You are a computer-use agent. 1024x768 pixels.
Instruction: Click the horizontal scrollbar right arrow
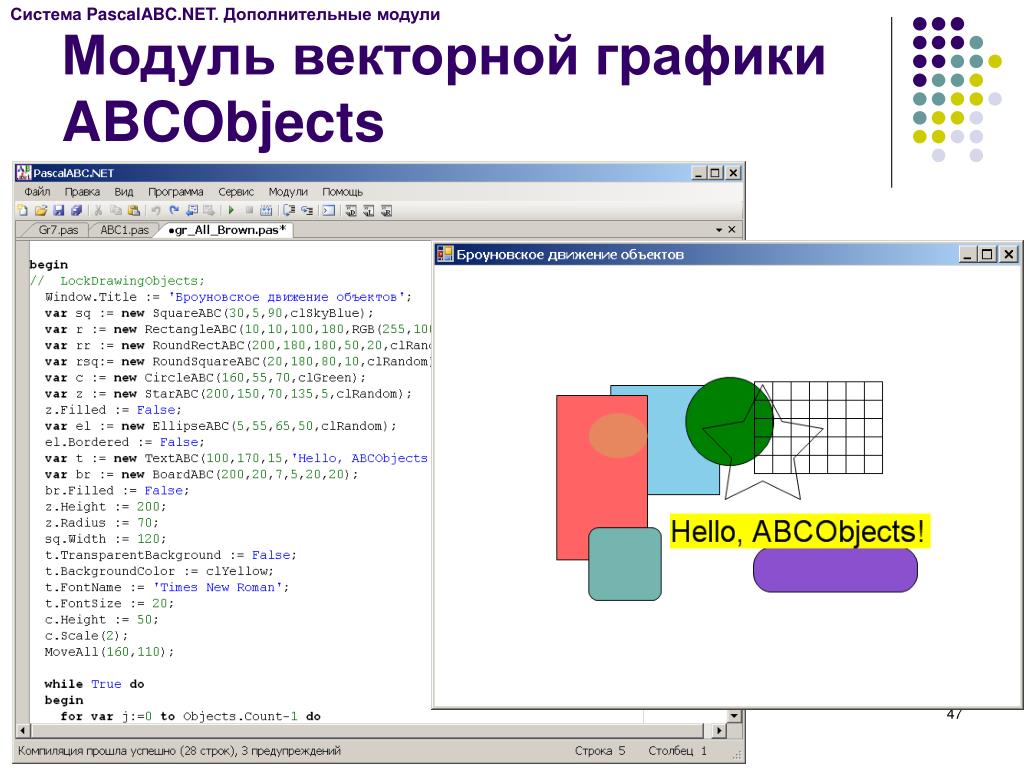tap(719, 730)
